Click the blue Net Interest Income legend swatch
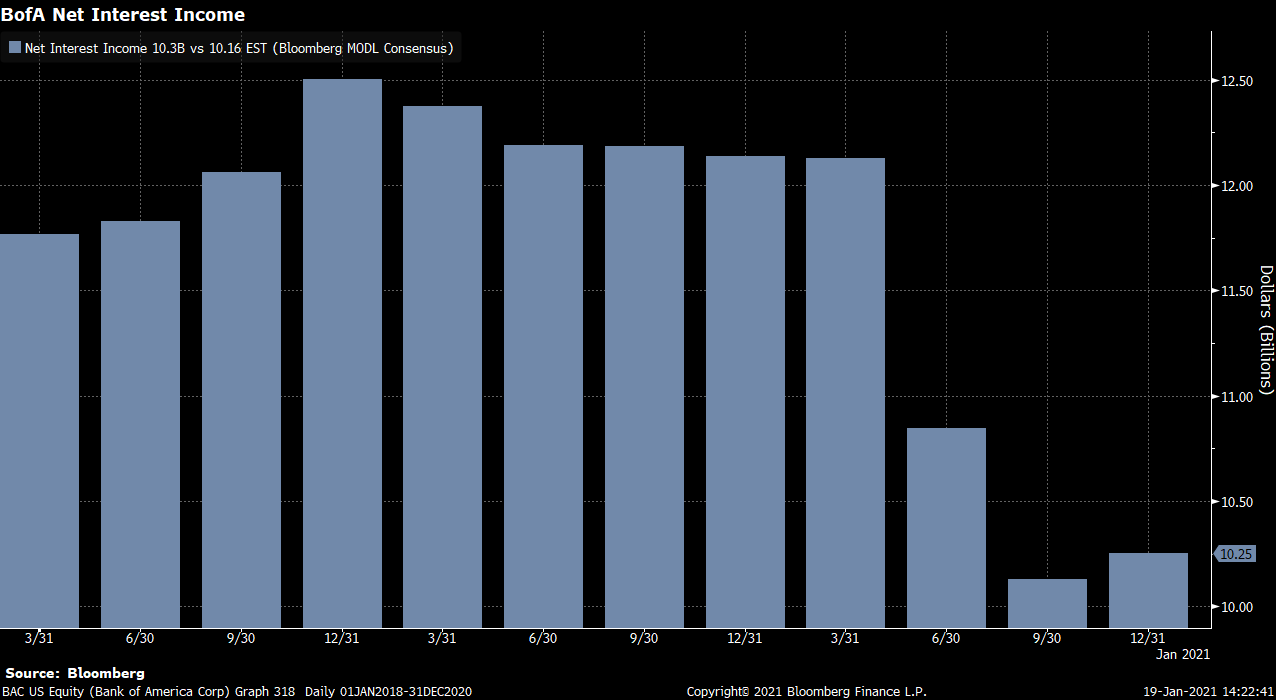Viewport: 1276px width, 700px height. point(15,47)
